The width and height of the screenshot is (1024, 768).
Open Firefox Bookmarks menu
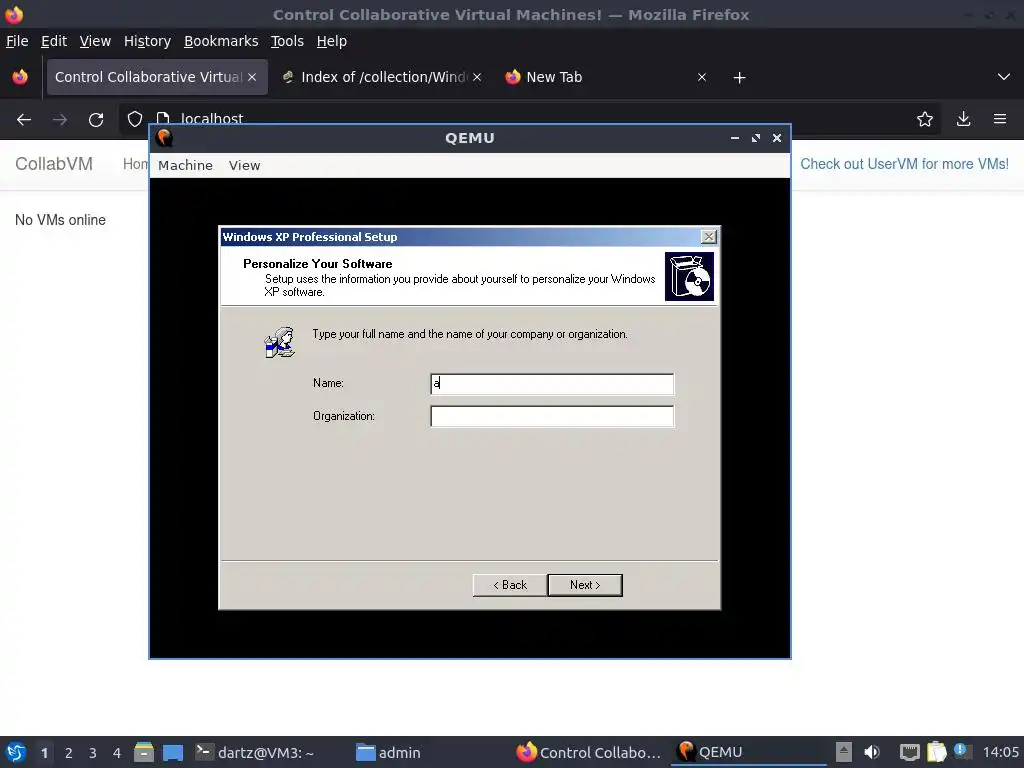tap(221, 41)
